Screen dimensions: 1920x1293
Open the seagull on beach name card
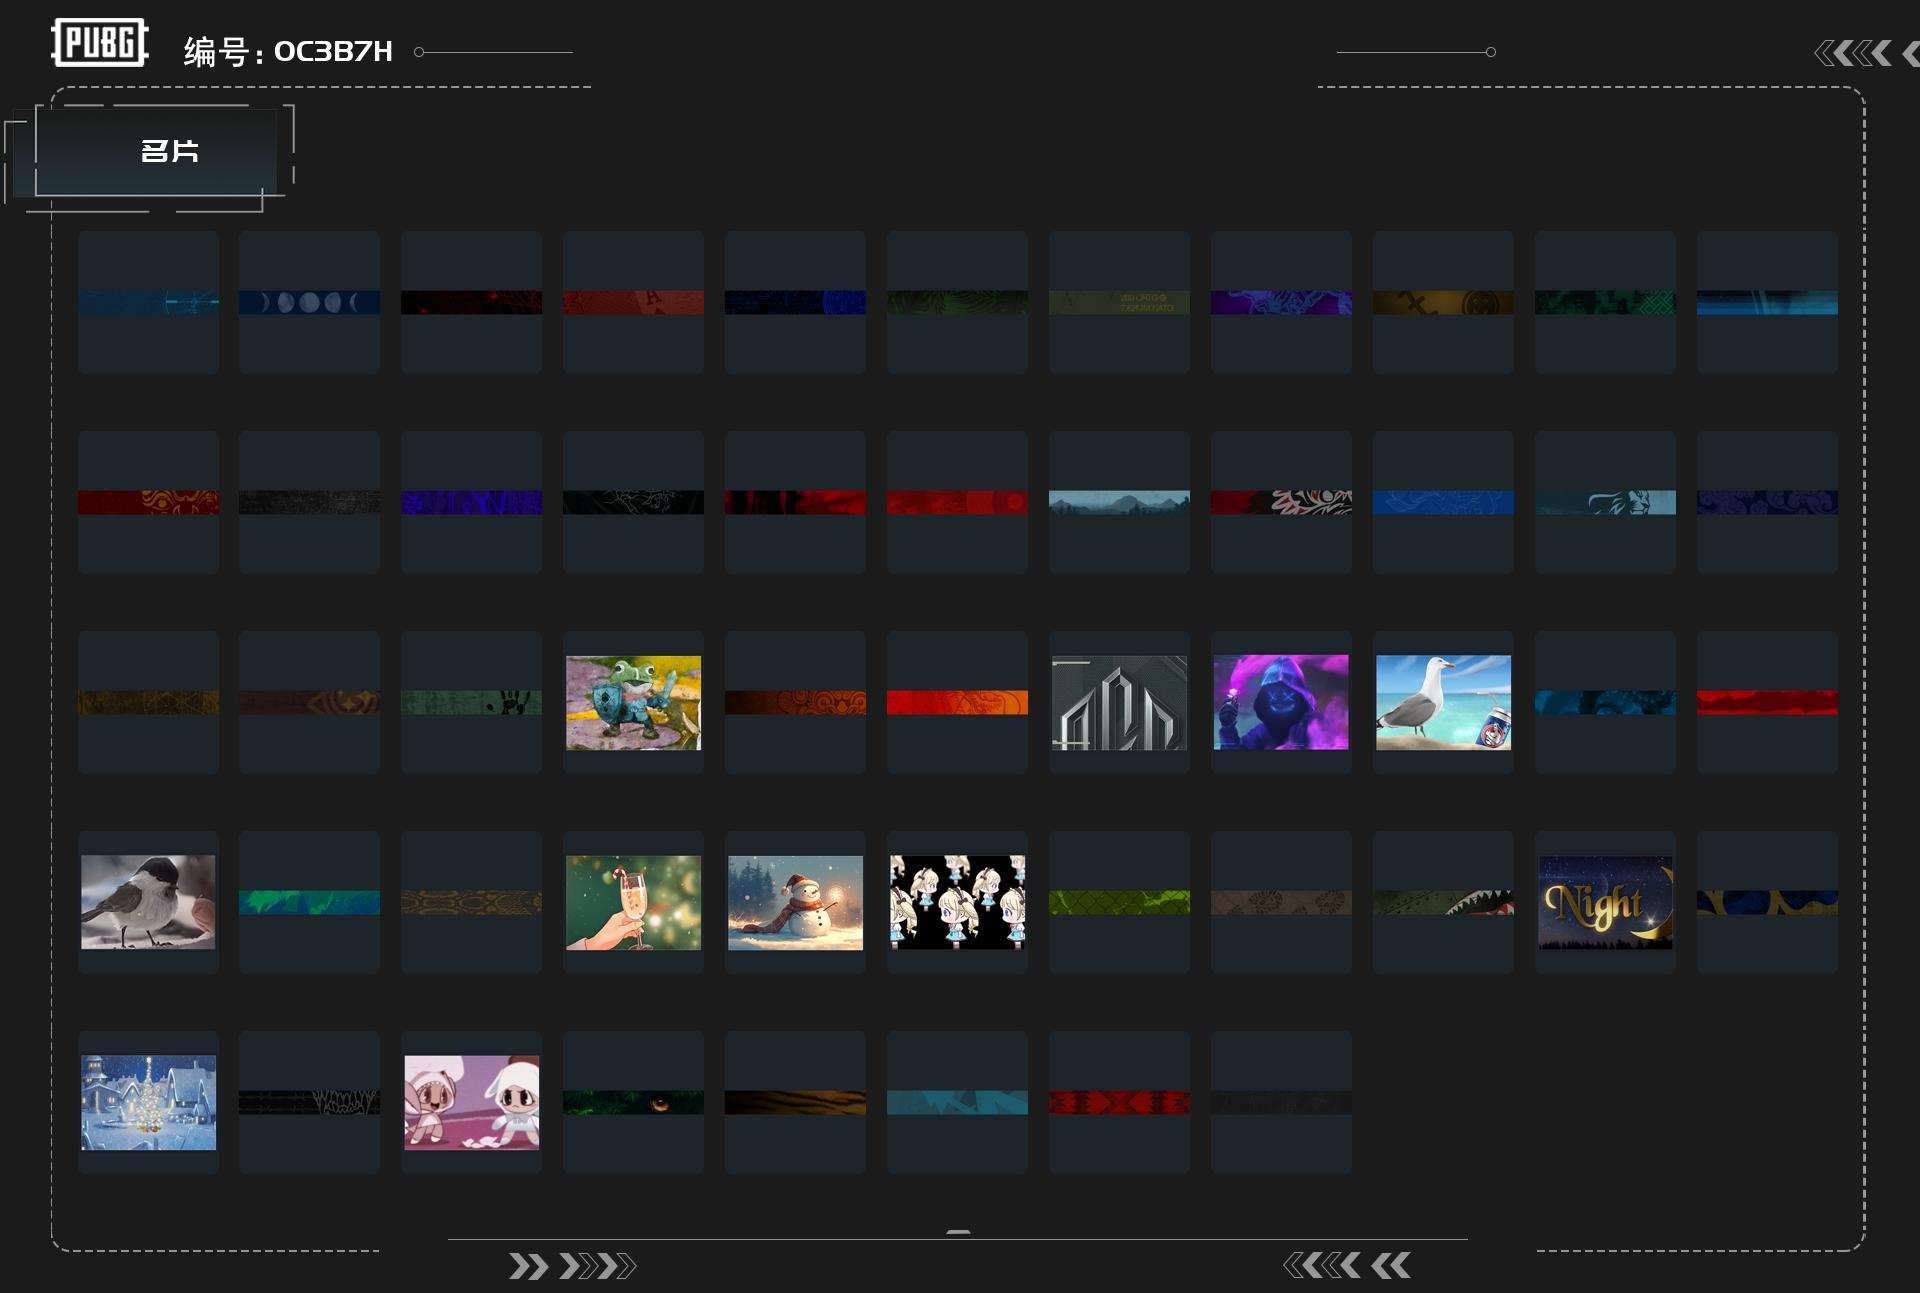pyautogui.click(x=1443, y=702)
